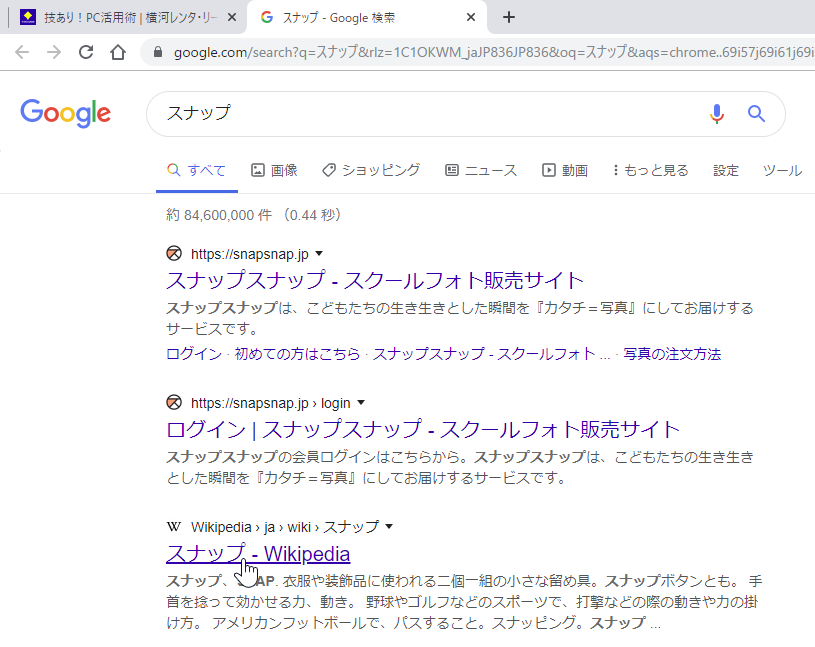Open the ツール options
This screenshot has width=815, height=647.
click(782, 170)
